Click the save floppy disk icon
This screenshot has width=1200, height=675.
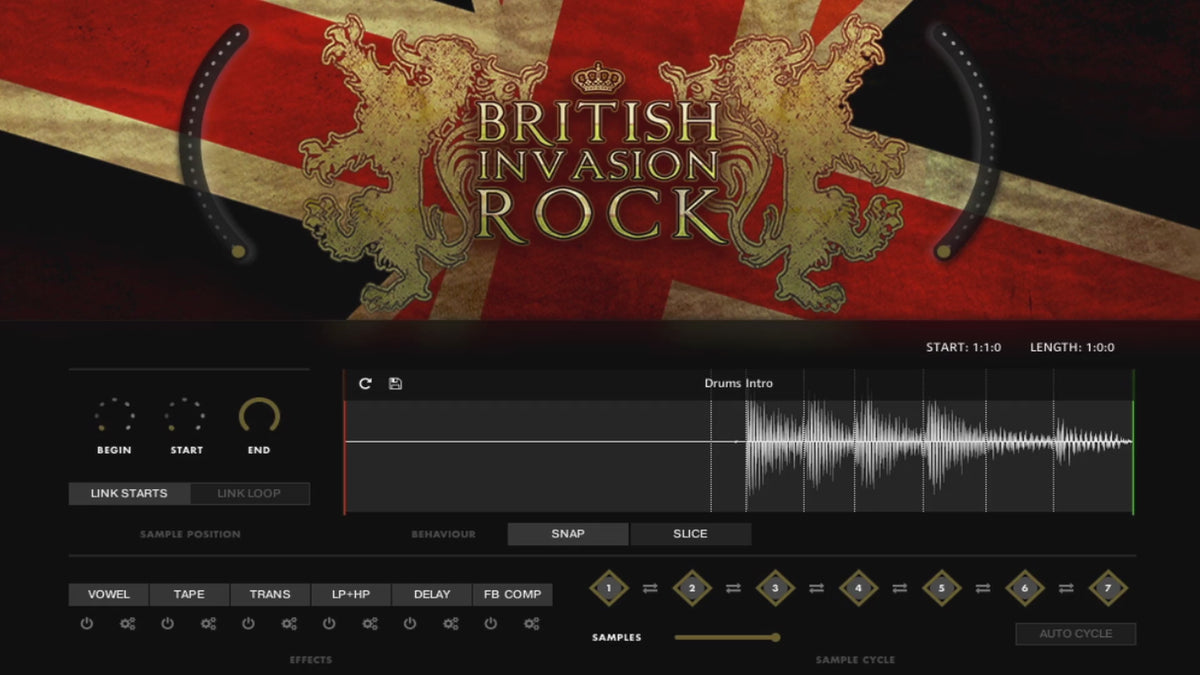(395, 384)
